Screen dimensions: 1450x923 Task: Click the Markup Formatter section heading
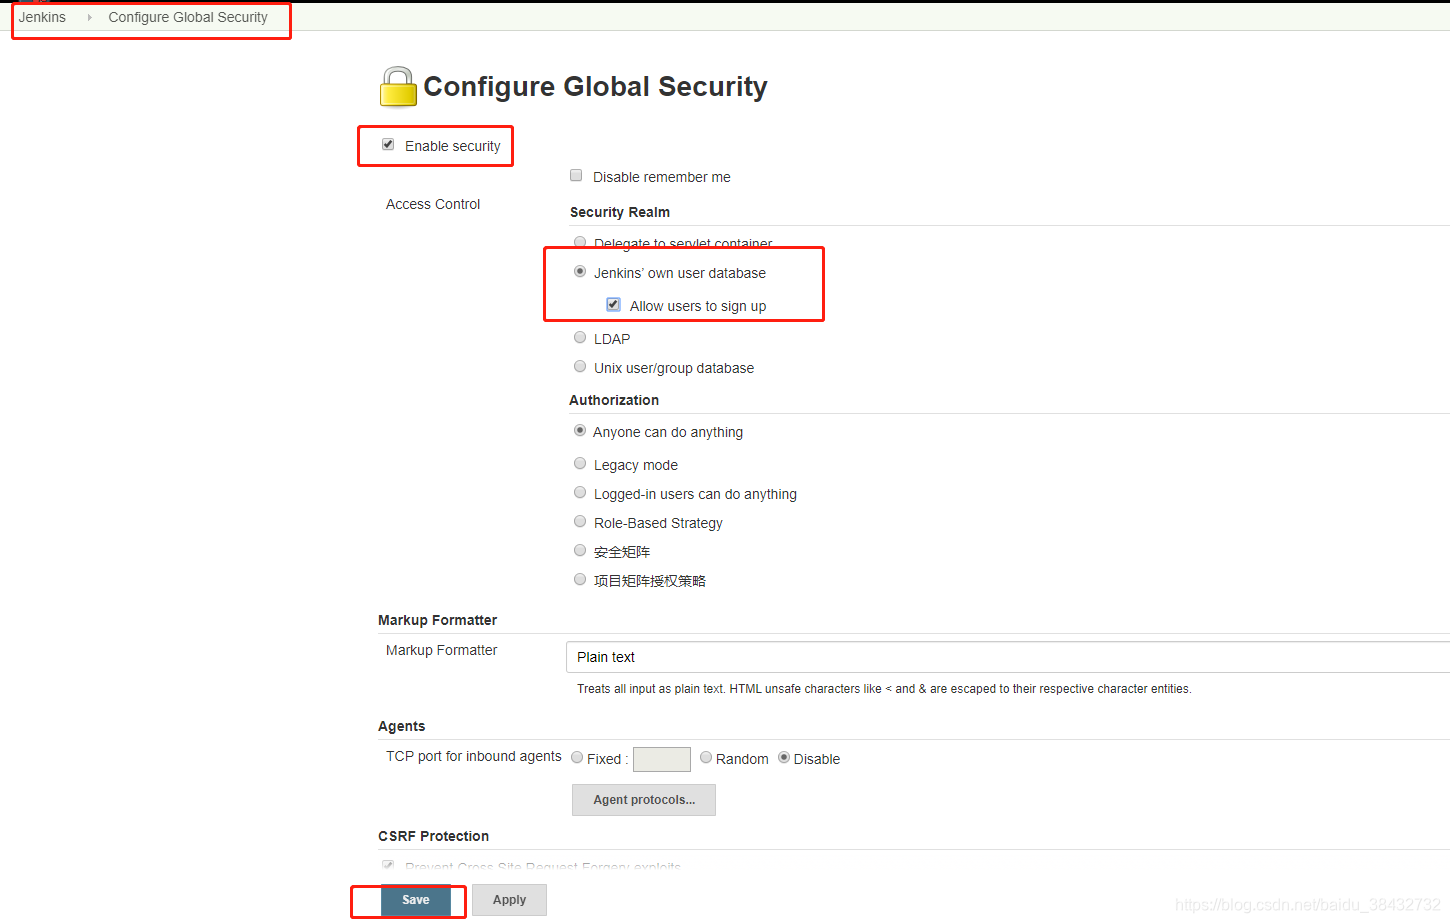pos(437,620)
